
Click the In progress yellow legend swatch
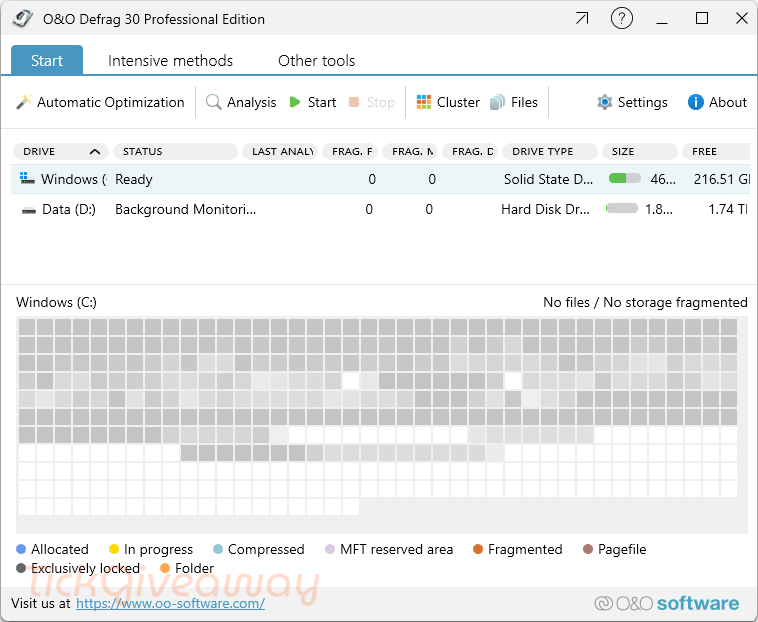[114, 549]
